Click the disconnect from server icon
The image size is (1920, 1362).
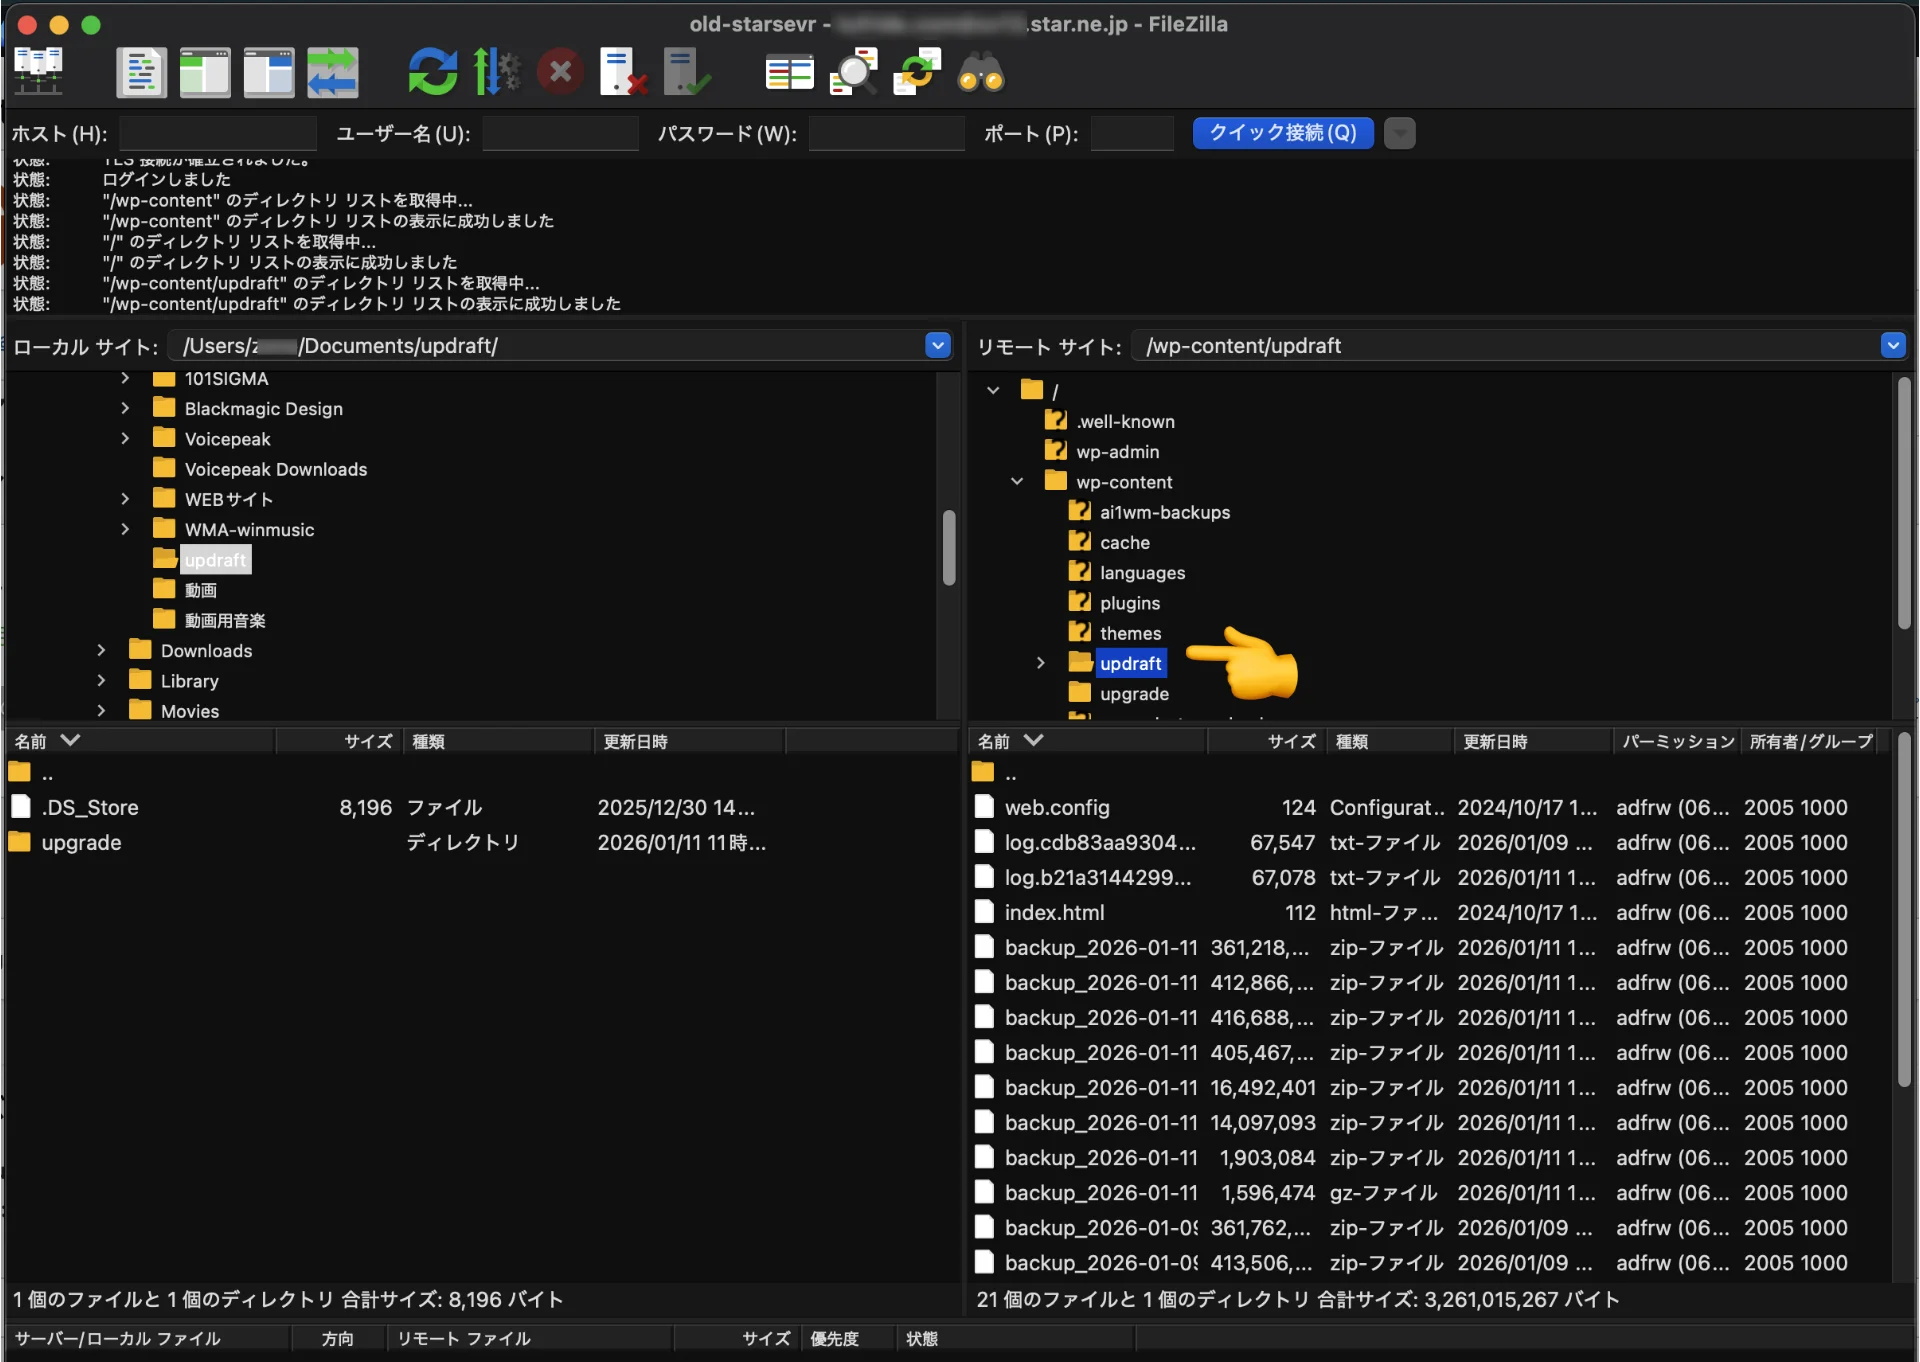[x=622, y=72]
